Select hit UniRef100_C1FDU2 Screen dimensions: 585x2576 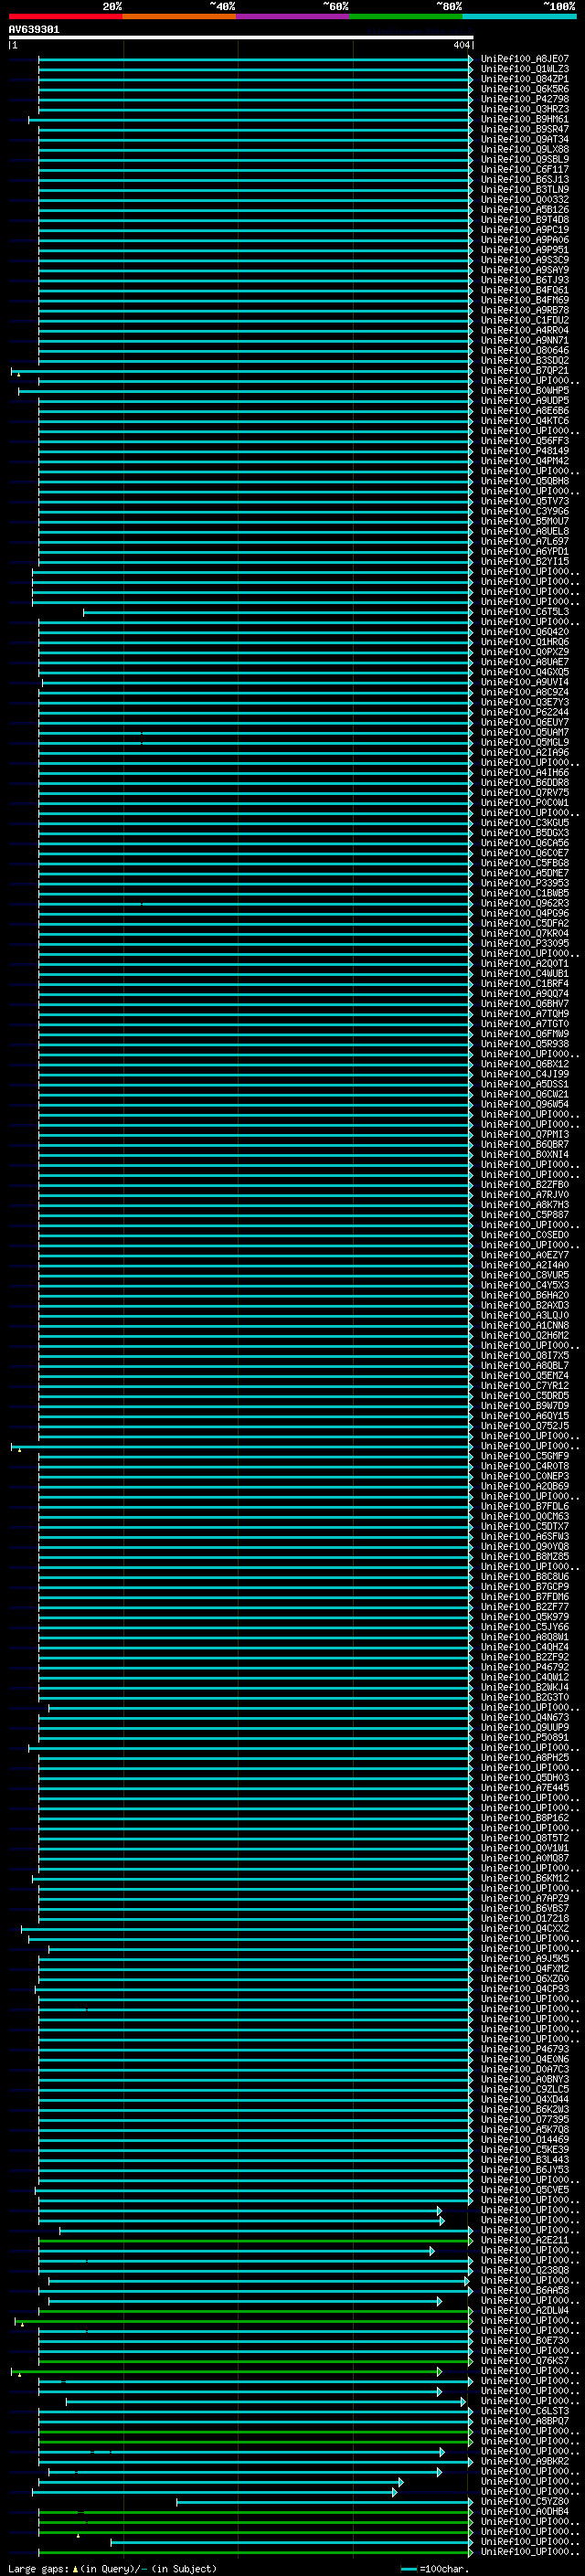point(524,320)
